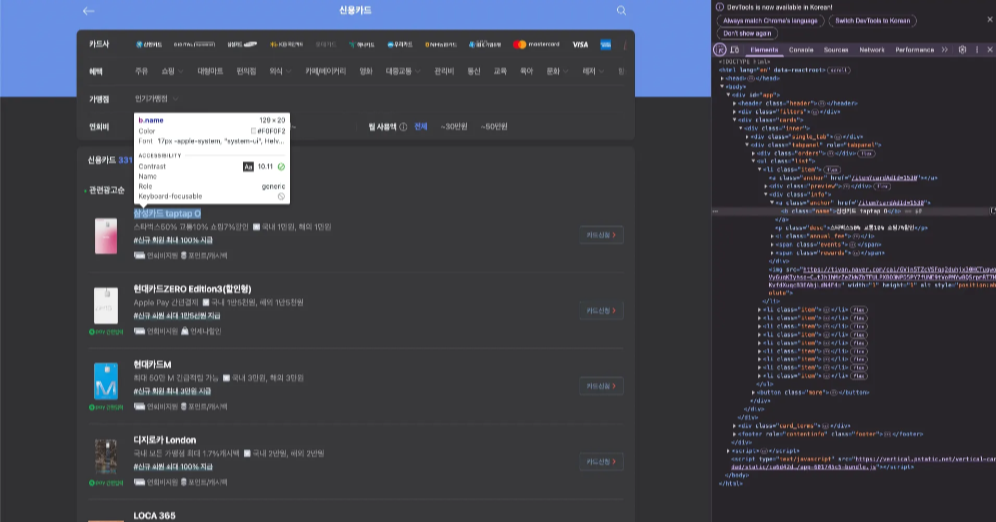
Task: Open the info icon beside 월 사용액
Action: pyautogui.click(x=403, y=127)
